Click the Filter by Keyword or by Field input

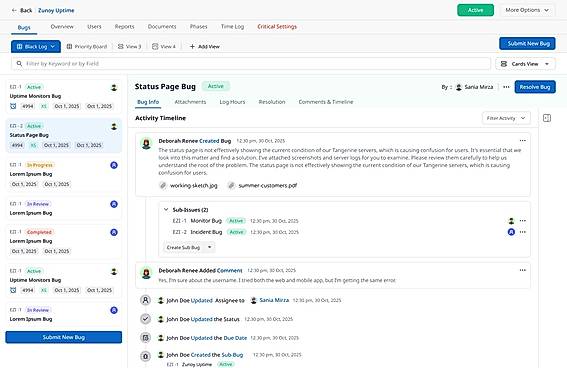251,64
